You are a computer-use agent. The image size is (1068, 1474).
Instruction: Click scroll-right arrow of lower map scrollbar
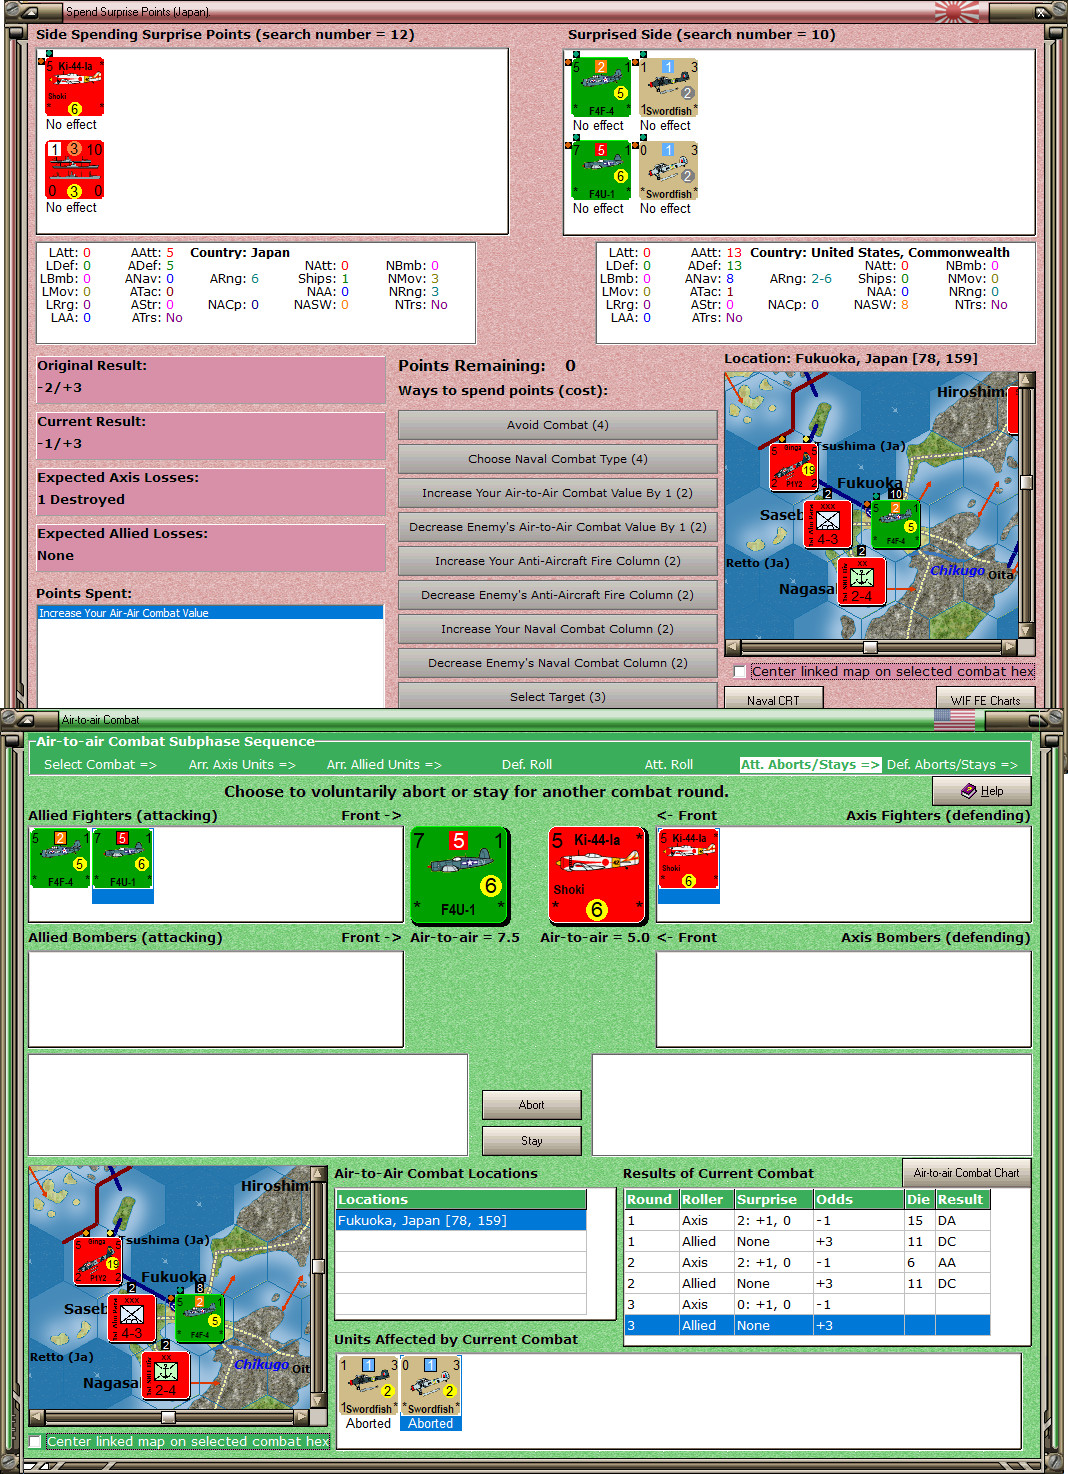click(x=302, y=1417)
